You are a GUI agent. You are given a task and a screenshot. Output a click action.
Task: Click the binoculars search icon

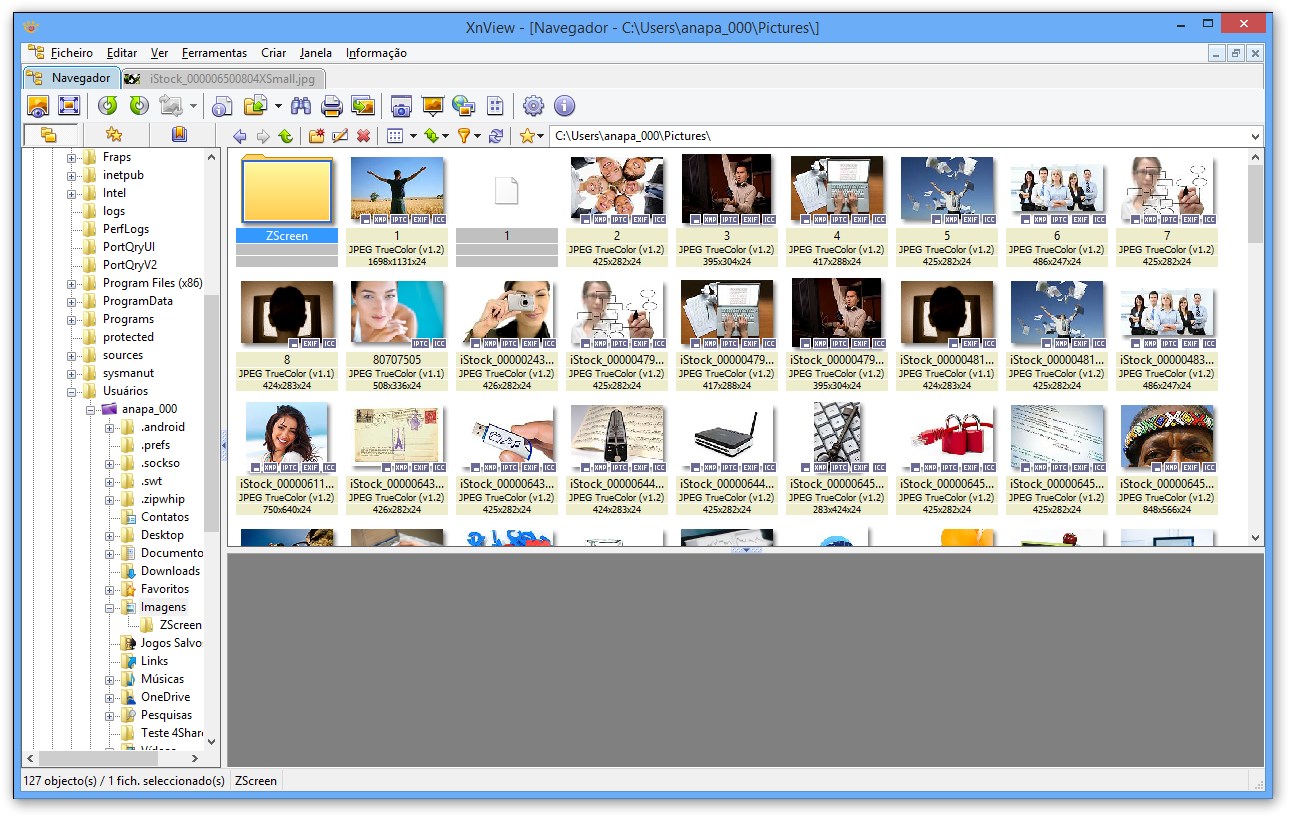coord(301,106)
